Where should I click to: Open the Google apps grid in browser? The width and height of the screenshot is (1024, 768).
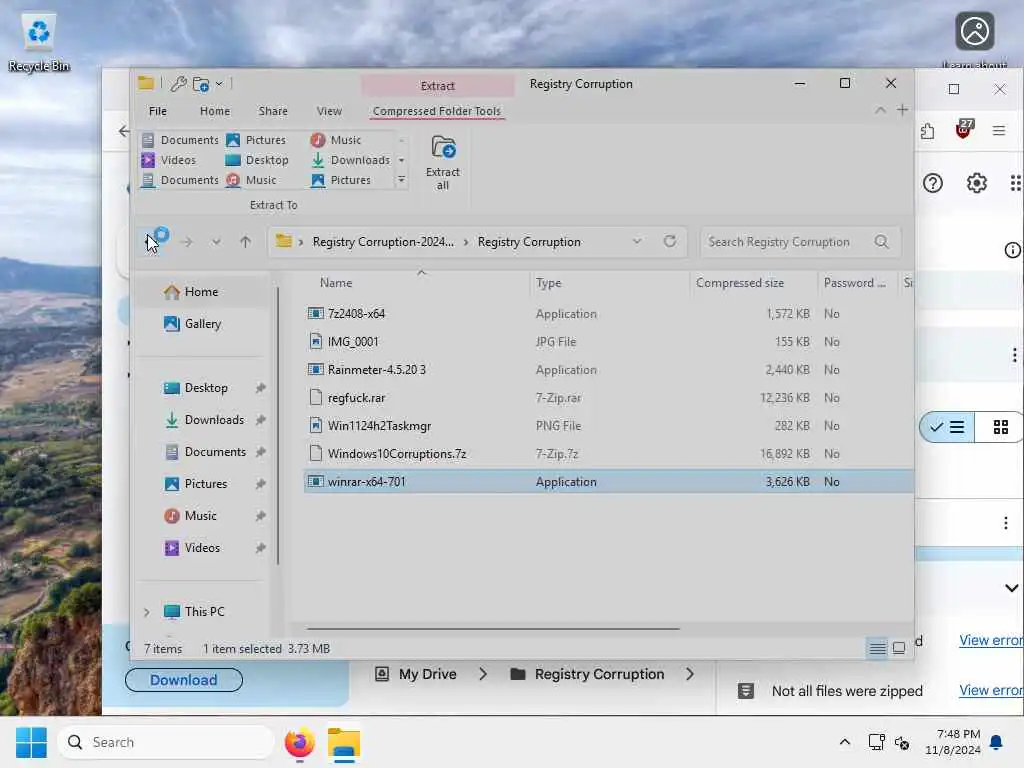[1016, 183]
